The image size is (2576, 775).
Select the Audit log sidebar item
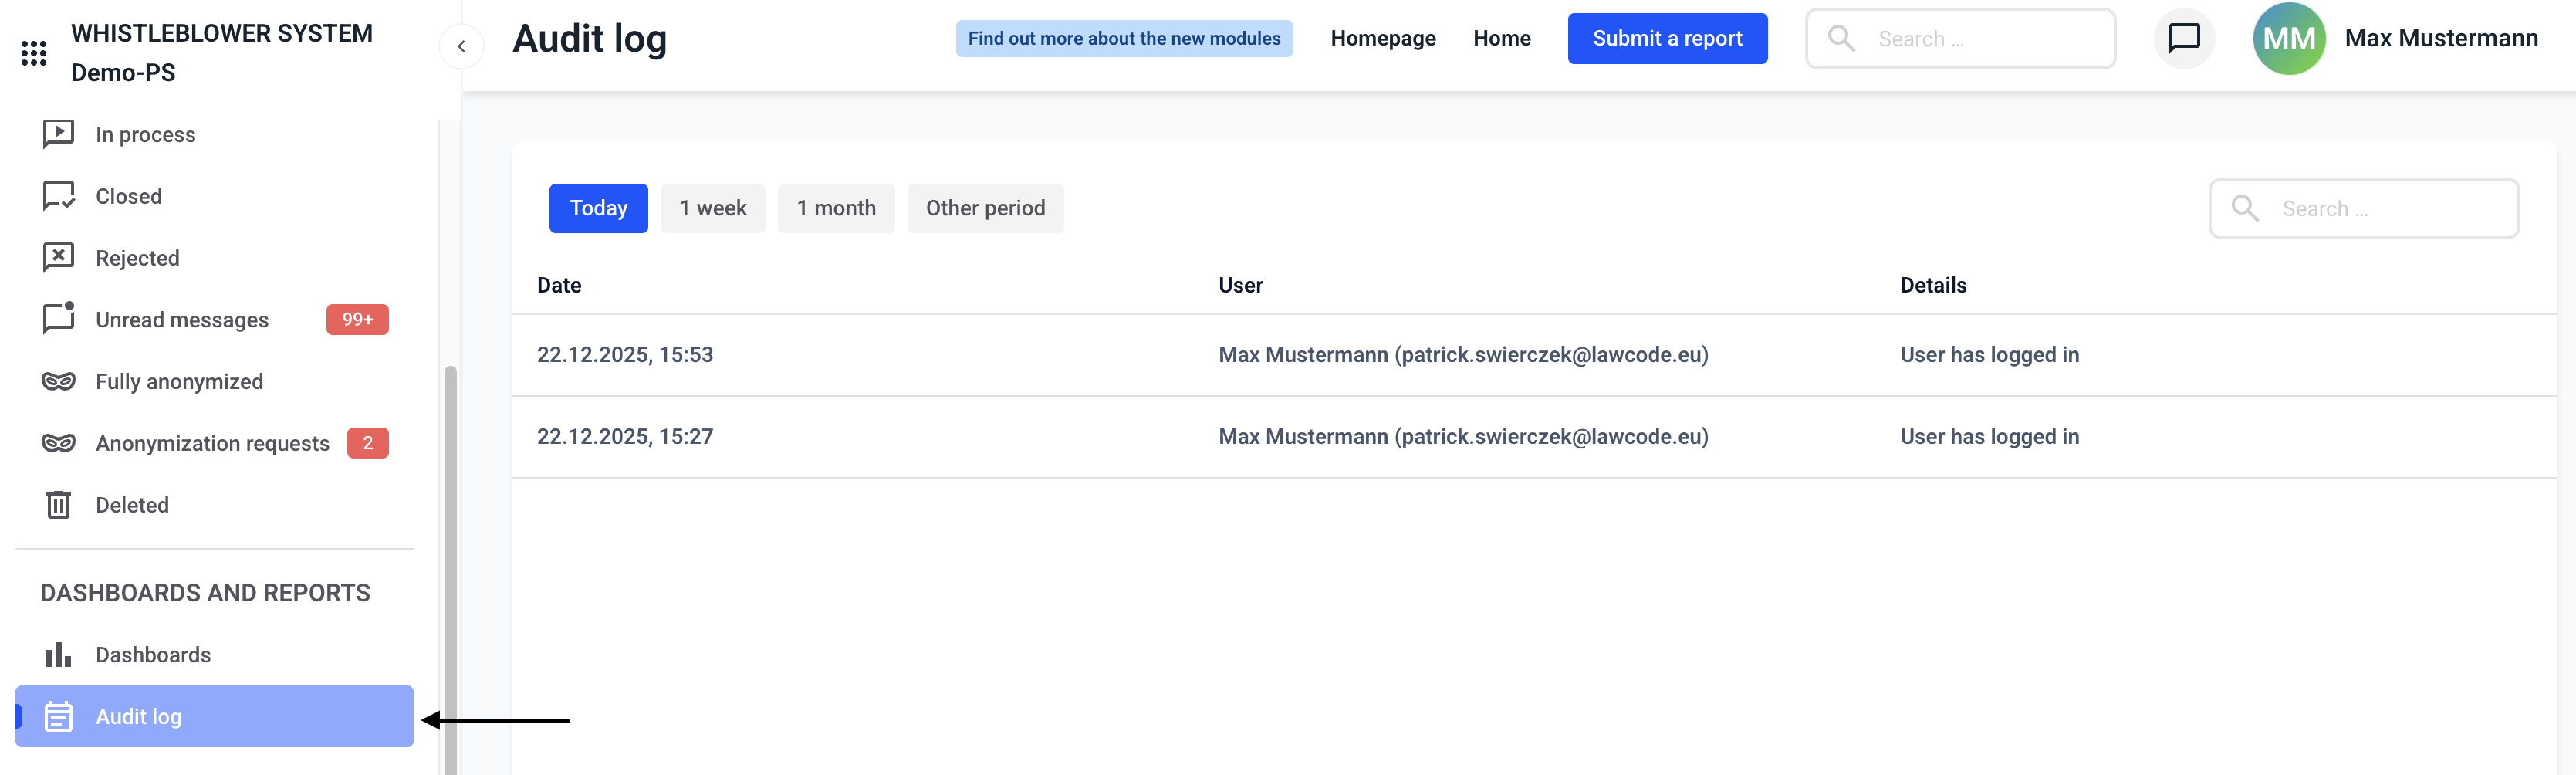point(214,716)
